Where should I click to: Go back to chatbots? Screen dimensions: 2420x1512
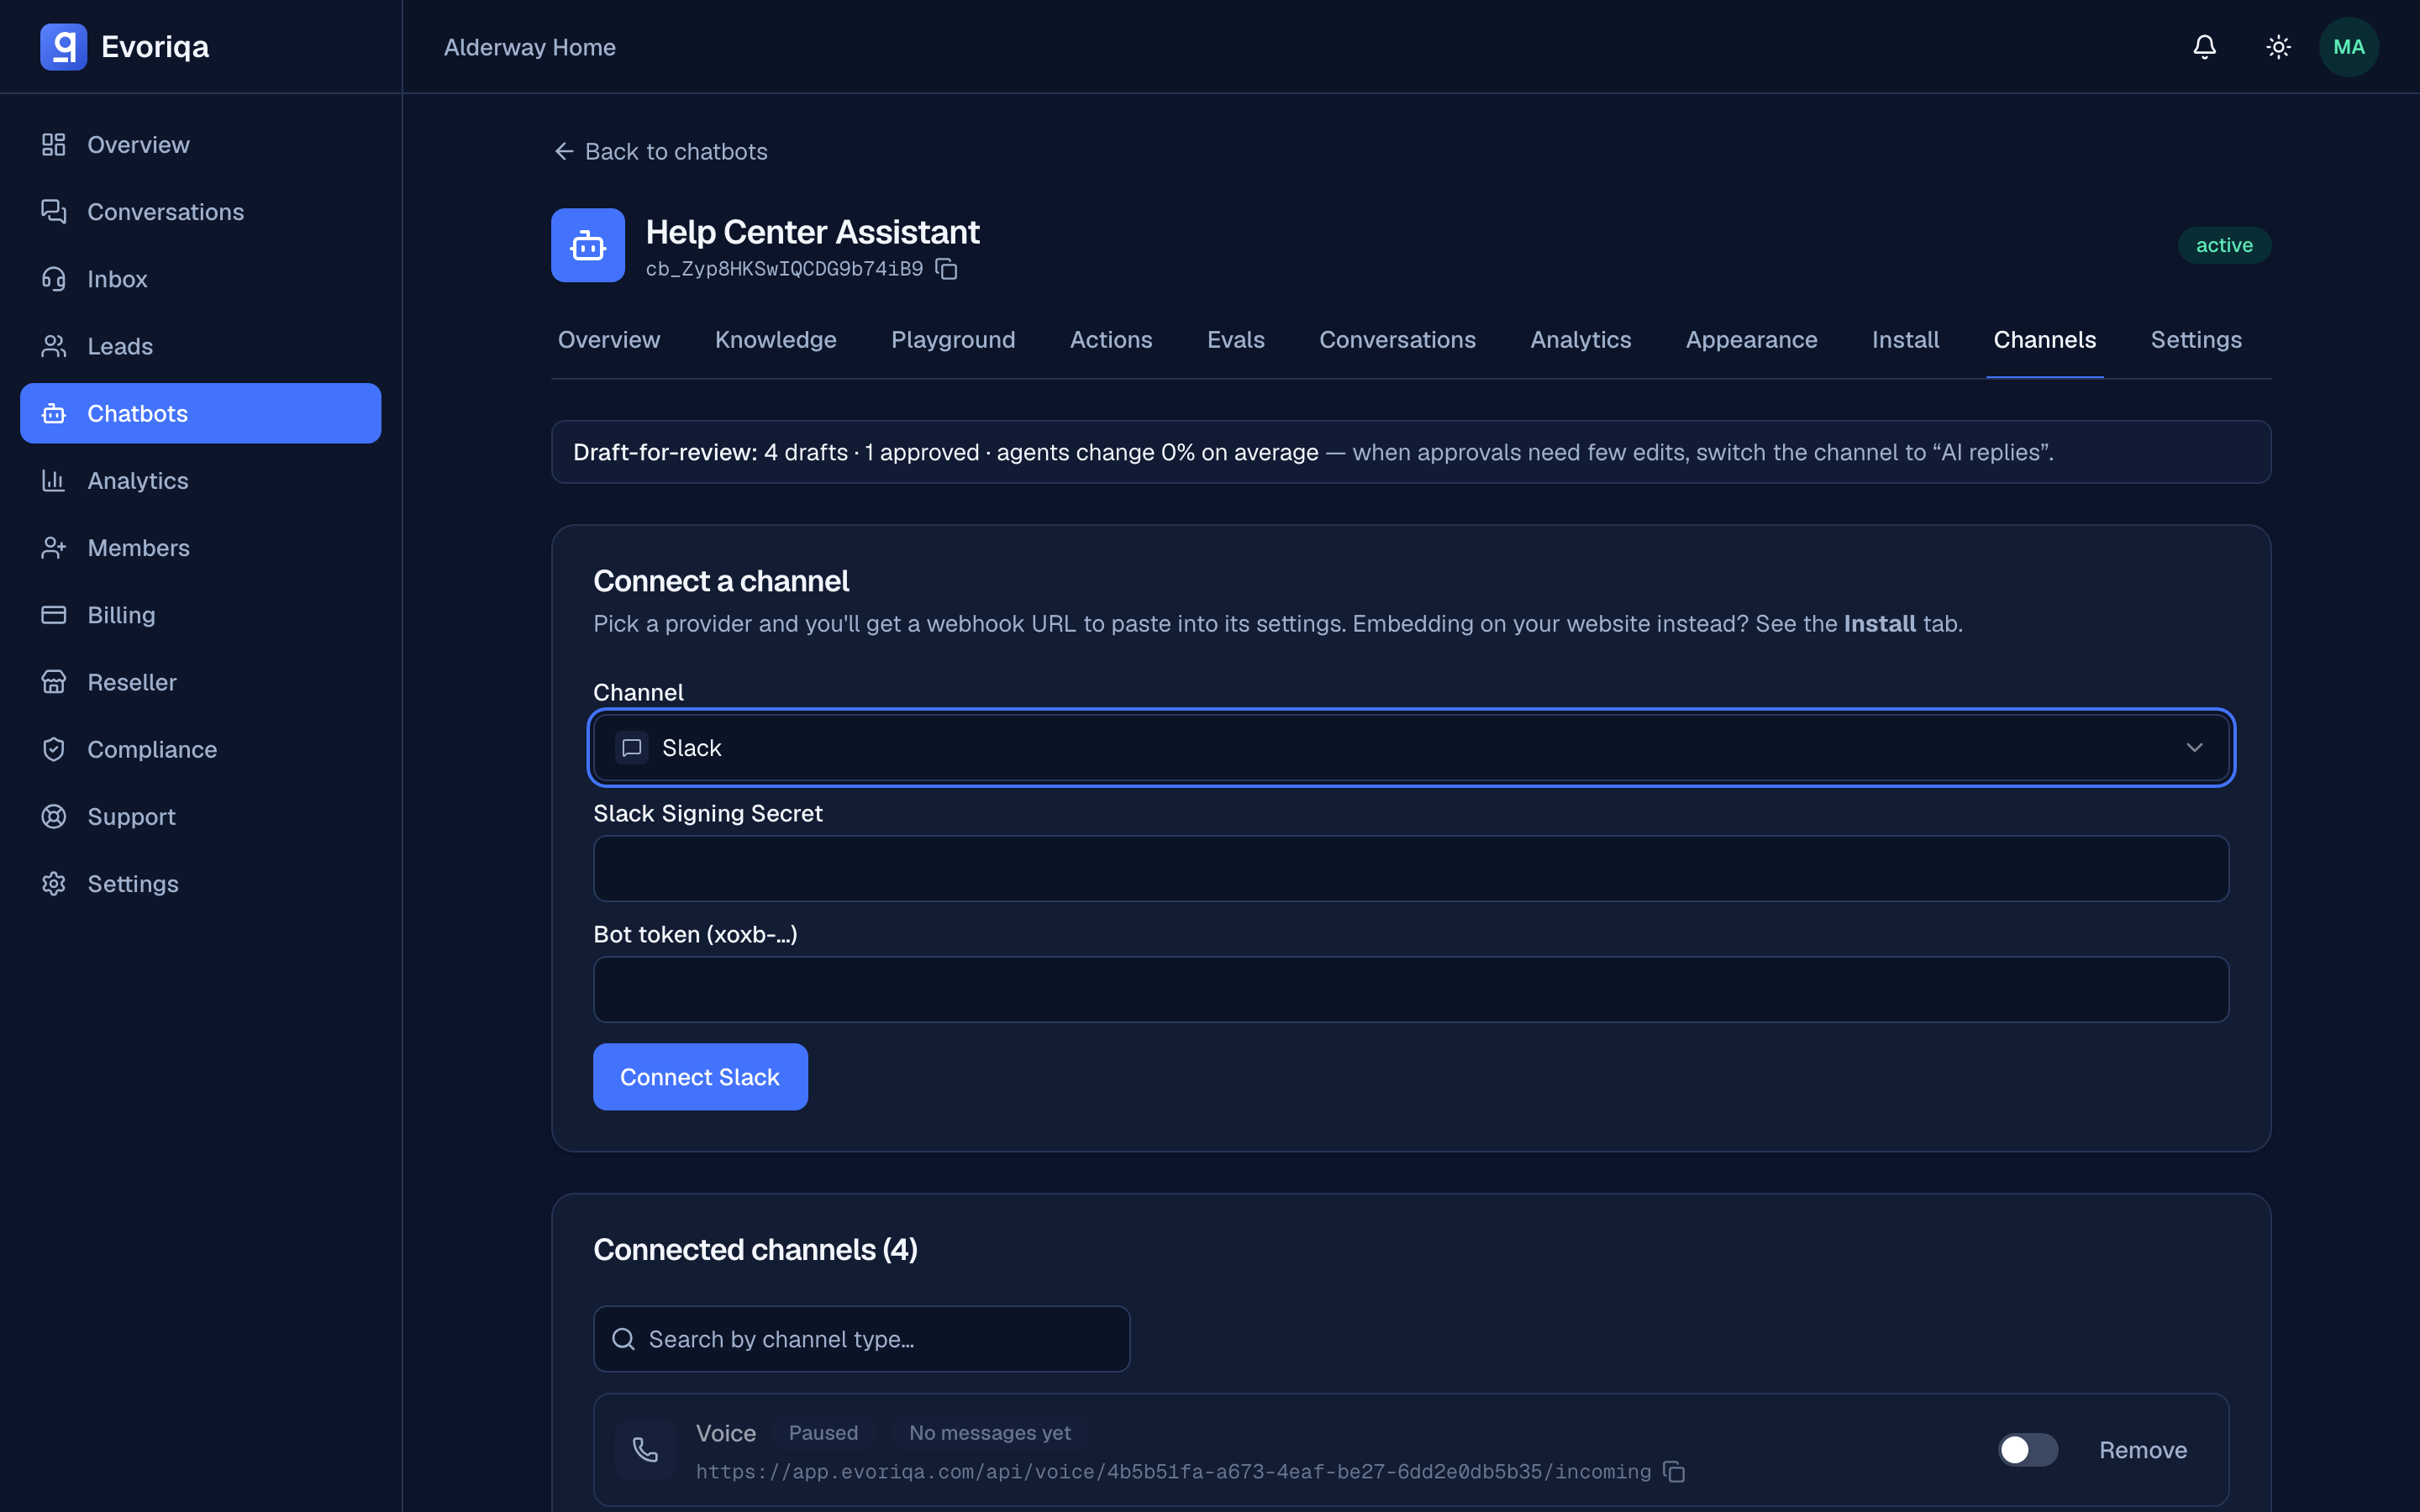[660, 151]
